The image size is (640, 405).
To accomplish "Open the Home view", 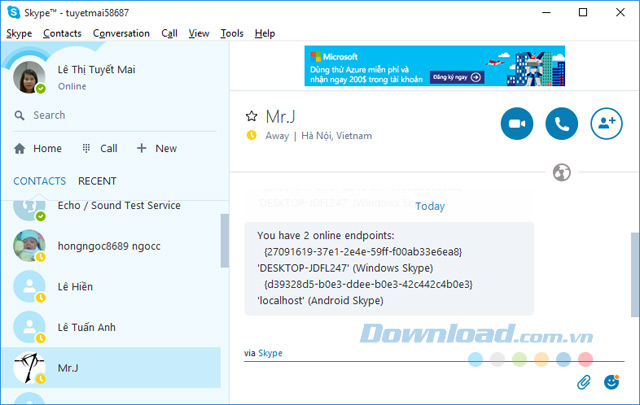I will pos(38,148).
